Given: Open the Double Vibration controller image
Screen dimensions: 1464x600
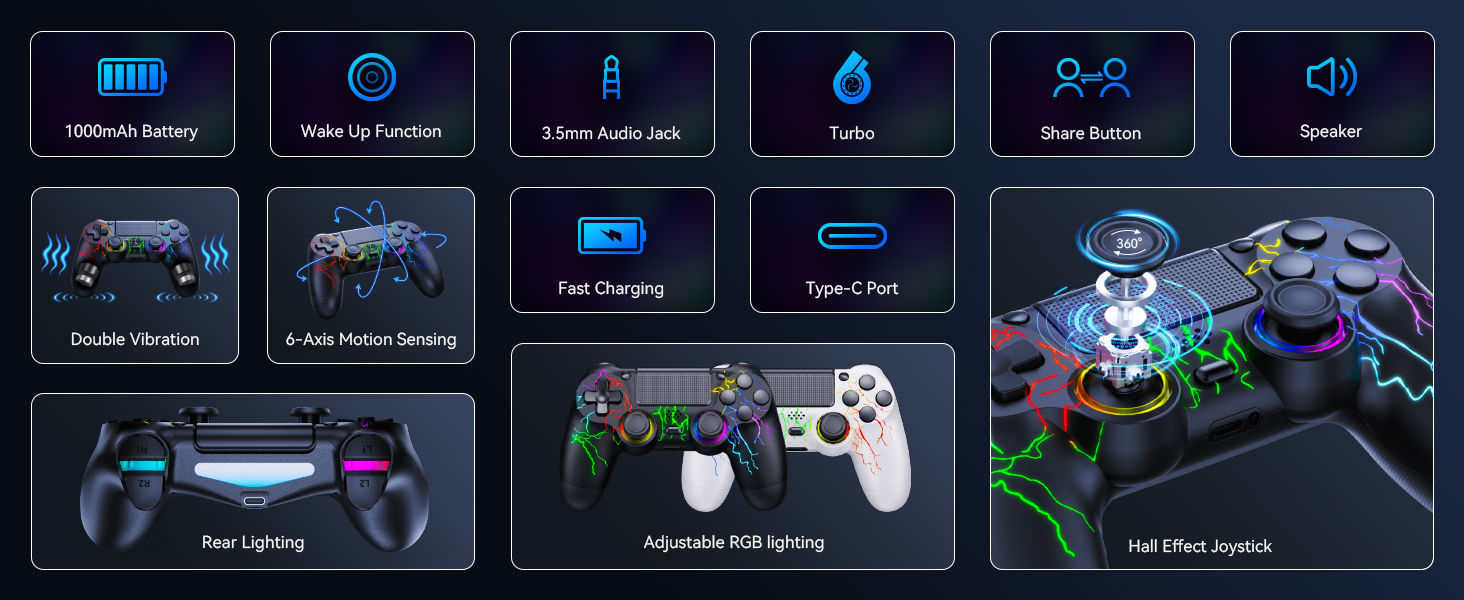Looking at the screenshot, I should coord(135,256).
